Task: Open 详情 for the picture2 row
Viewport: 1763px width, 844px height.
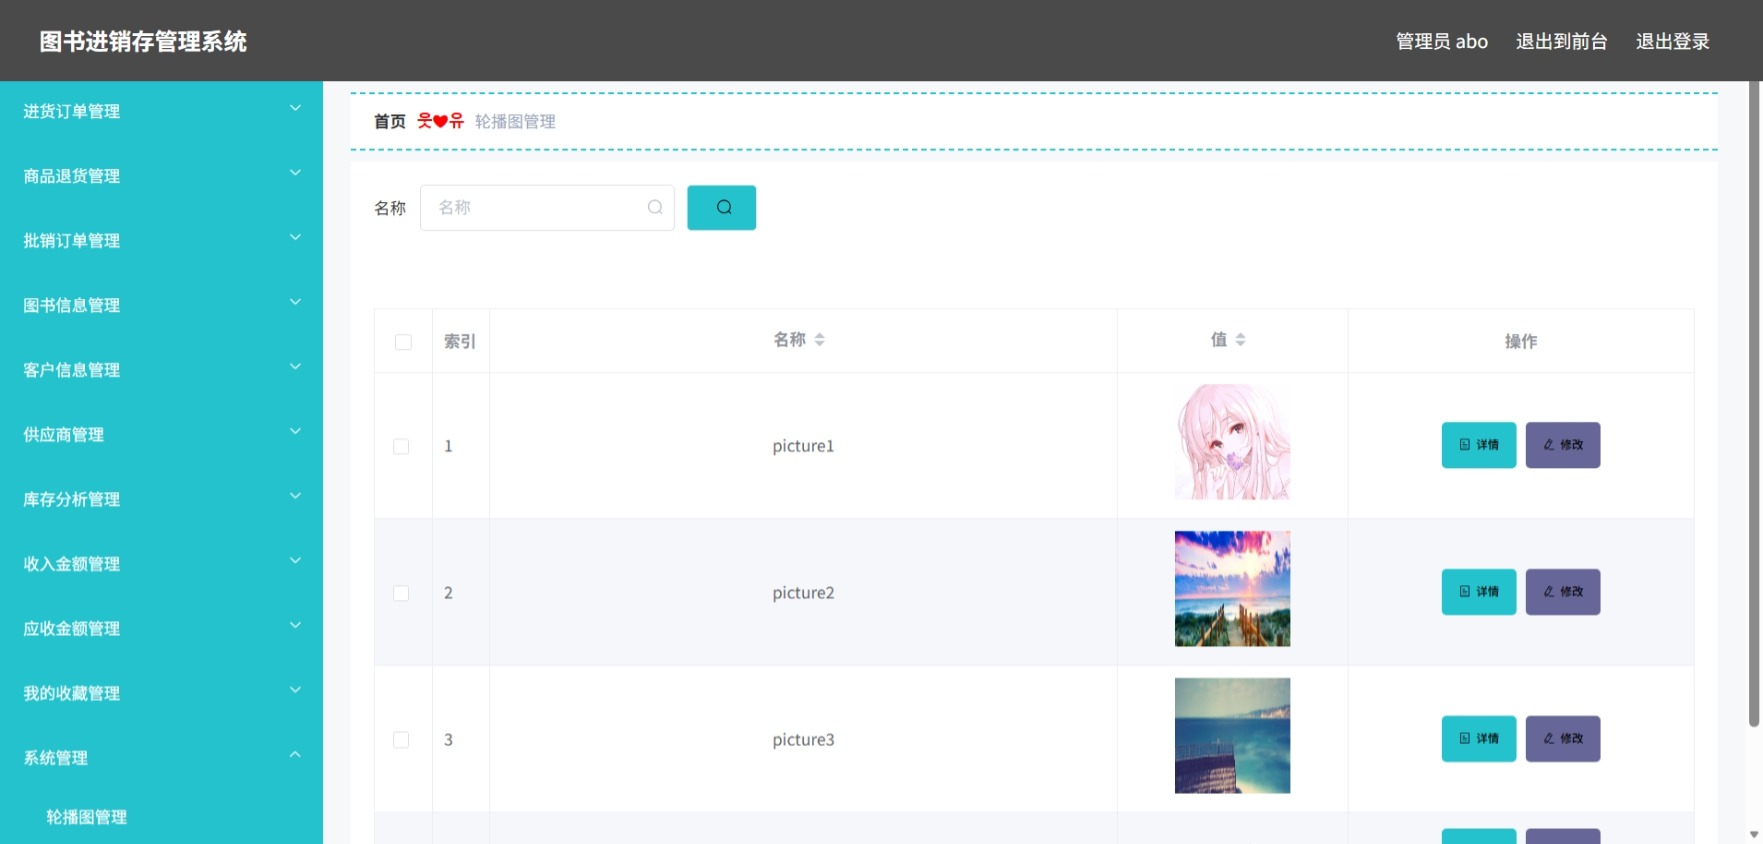Action: (x=1479, y=592)
